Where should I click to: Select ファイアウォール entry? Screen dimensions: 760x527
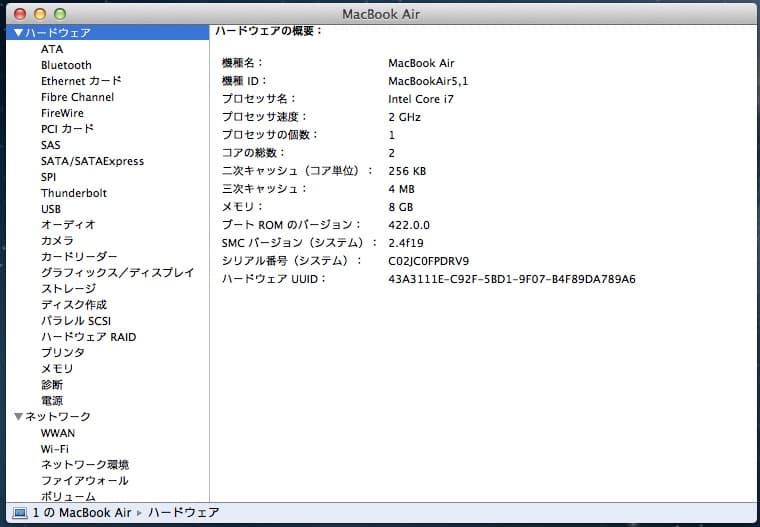pos(84,480)
